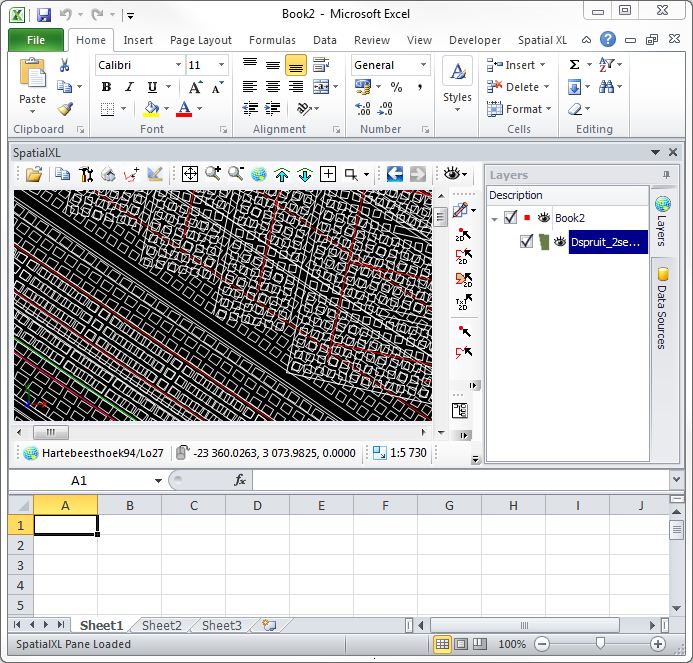The width and height of the screenshot is (693, 663).
Task: Open the Spatial XL ribbon tab
Action: (x=542, y=40)
